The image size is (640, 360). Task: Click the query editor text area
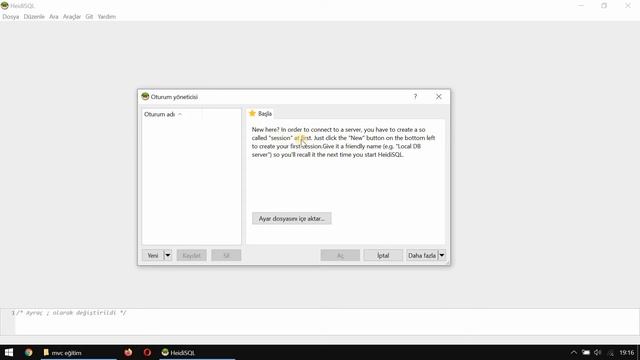(x=327, y=322)
